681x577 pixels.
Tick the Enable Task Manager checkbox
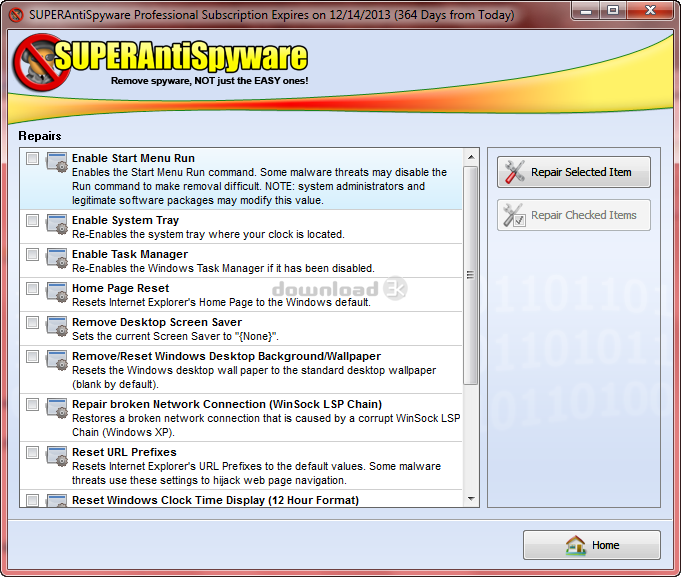tap(33, 255)
